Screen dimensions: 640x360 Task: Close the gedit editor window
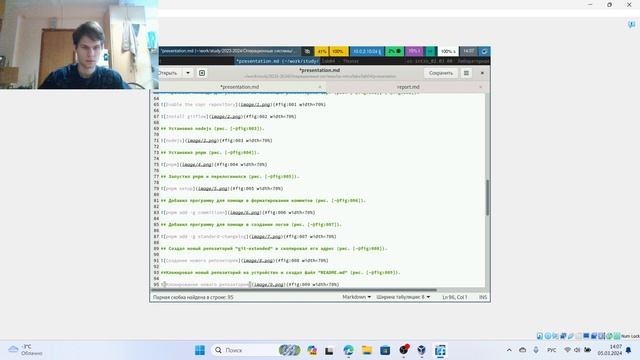click(x=482, y=73)
